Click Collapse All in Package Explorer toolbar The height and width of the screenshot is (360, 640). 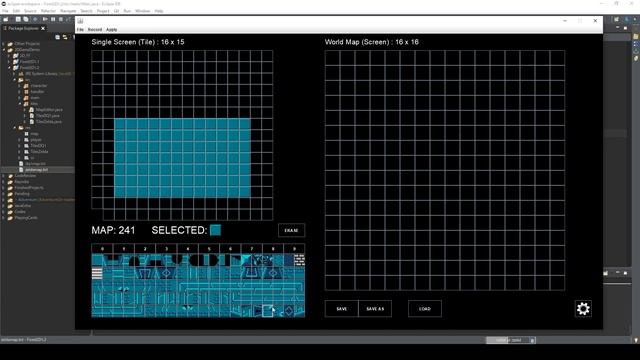pos(58,37)
